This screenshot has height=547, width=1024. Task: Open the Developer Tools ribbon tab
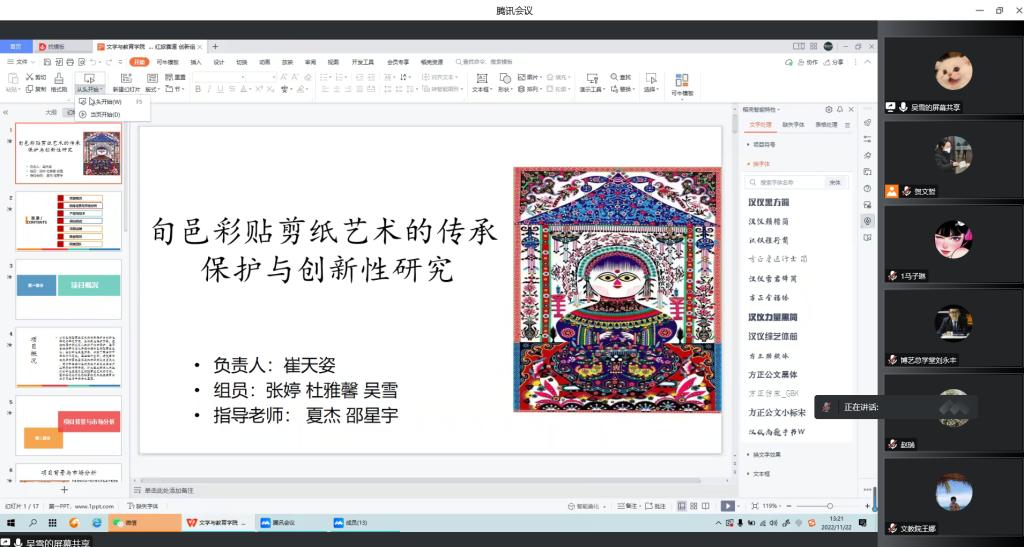pyautogui.click(x=362, y=62)
